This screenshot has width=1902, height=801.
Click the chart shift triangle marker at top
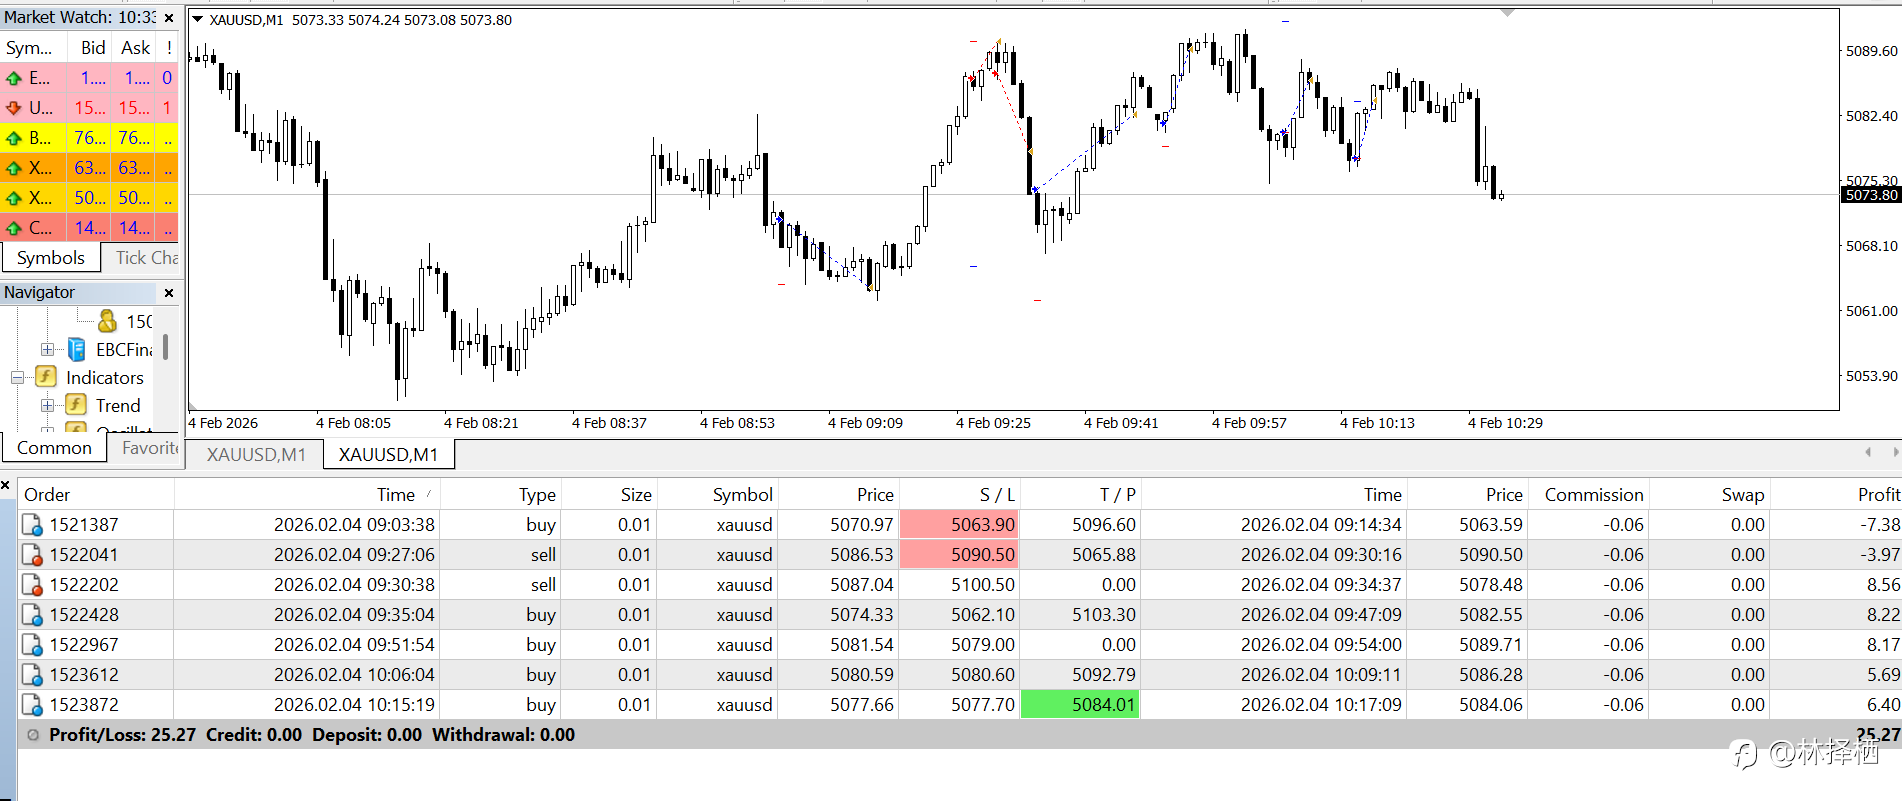[1507, 13]
